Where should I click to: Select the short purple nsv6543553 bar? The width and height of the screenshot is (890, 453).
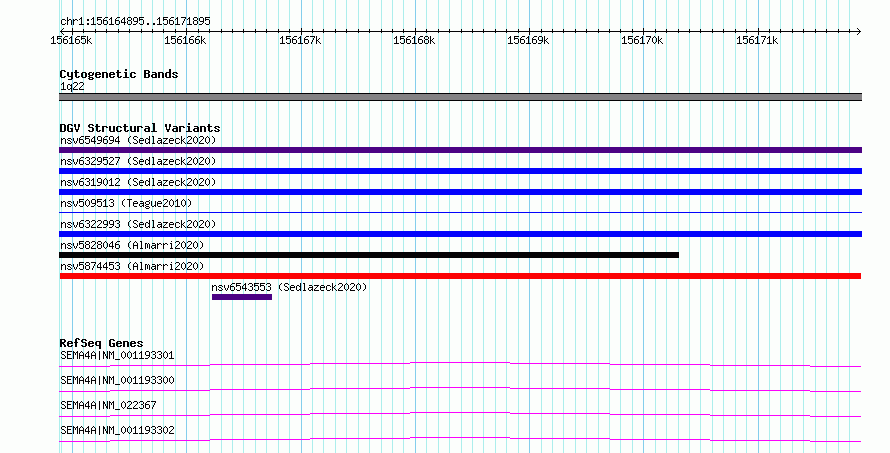click(242, 297)
